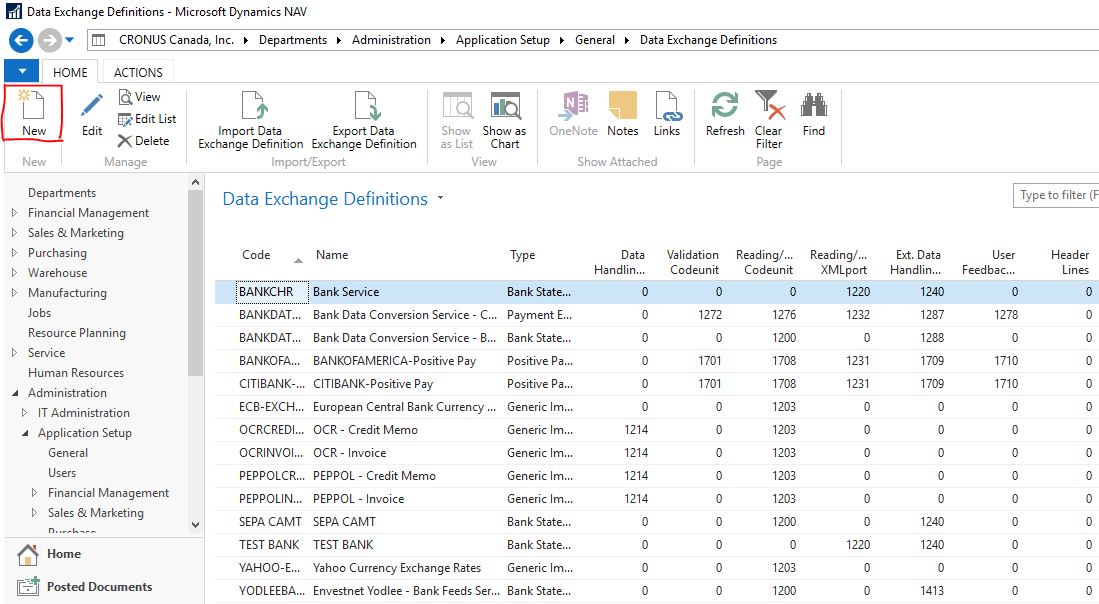Refresh the page
This screenshot has width=1099, height=604.
pos(725,114)
